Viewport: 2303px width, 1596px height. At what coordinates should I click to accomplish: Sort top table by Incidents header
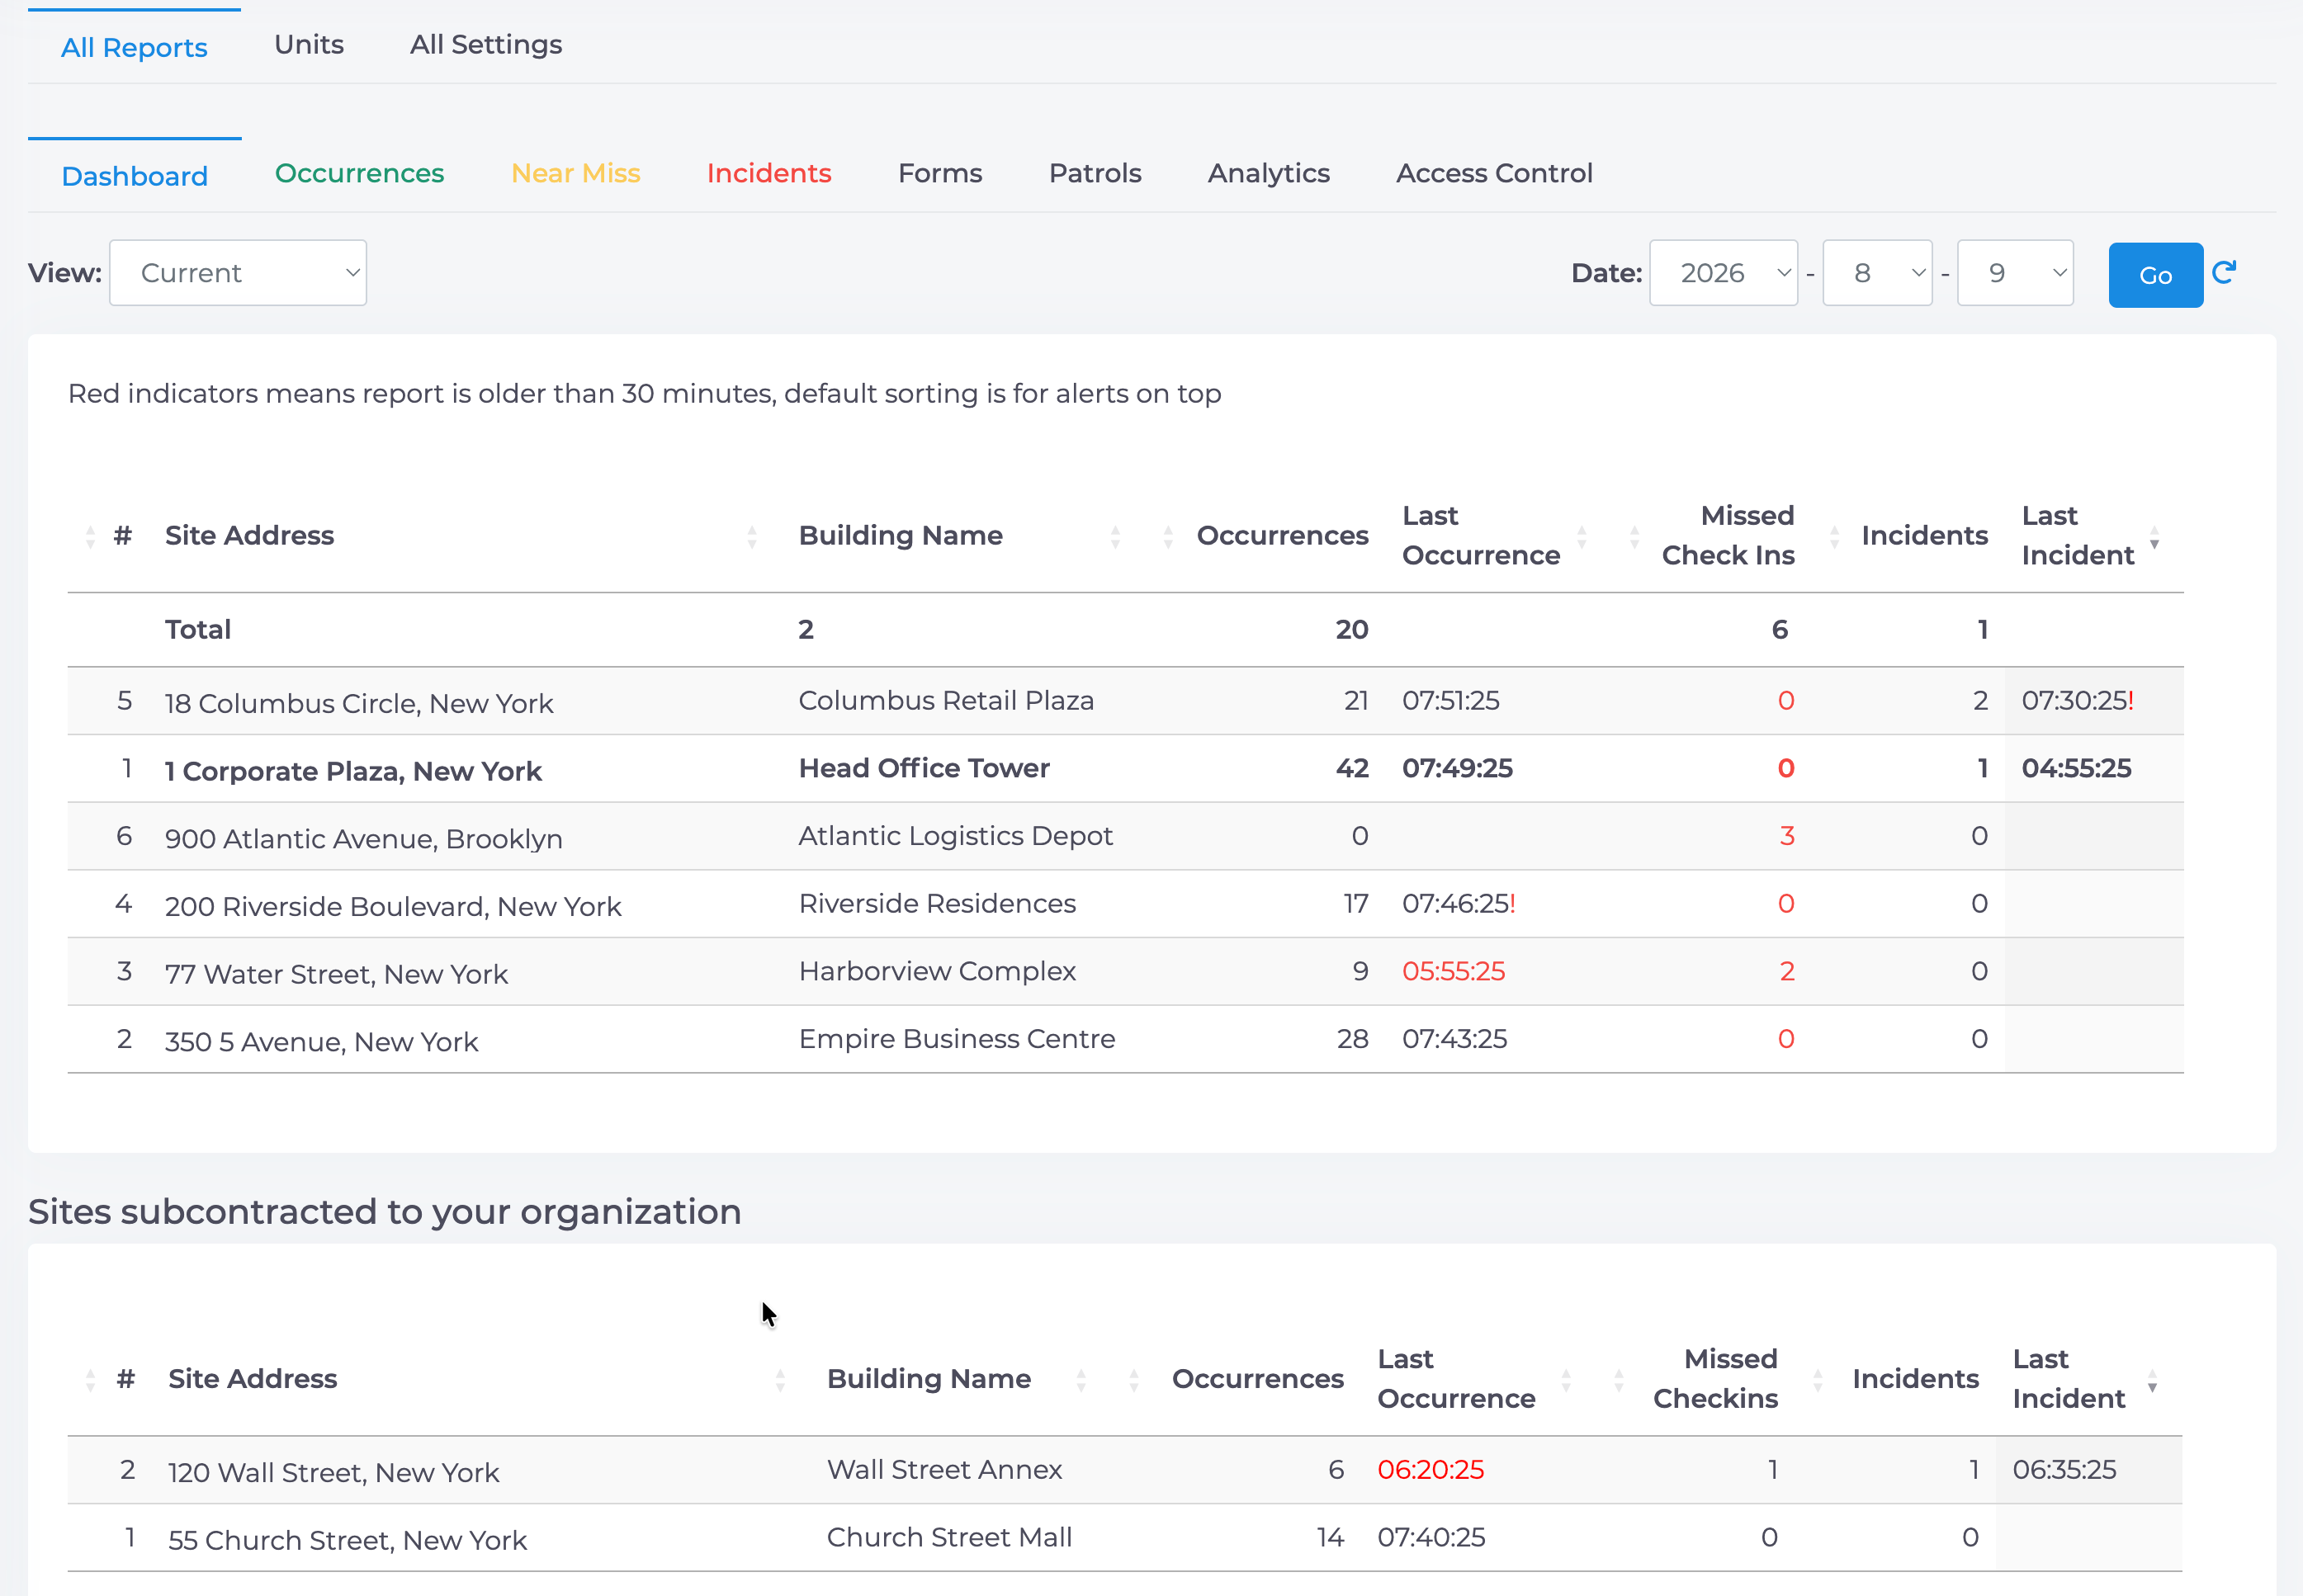pyautogui.click(x=1924, y=536)
